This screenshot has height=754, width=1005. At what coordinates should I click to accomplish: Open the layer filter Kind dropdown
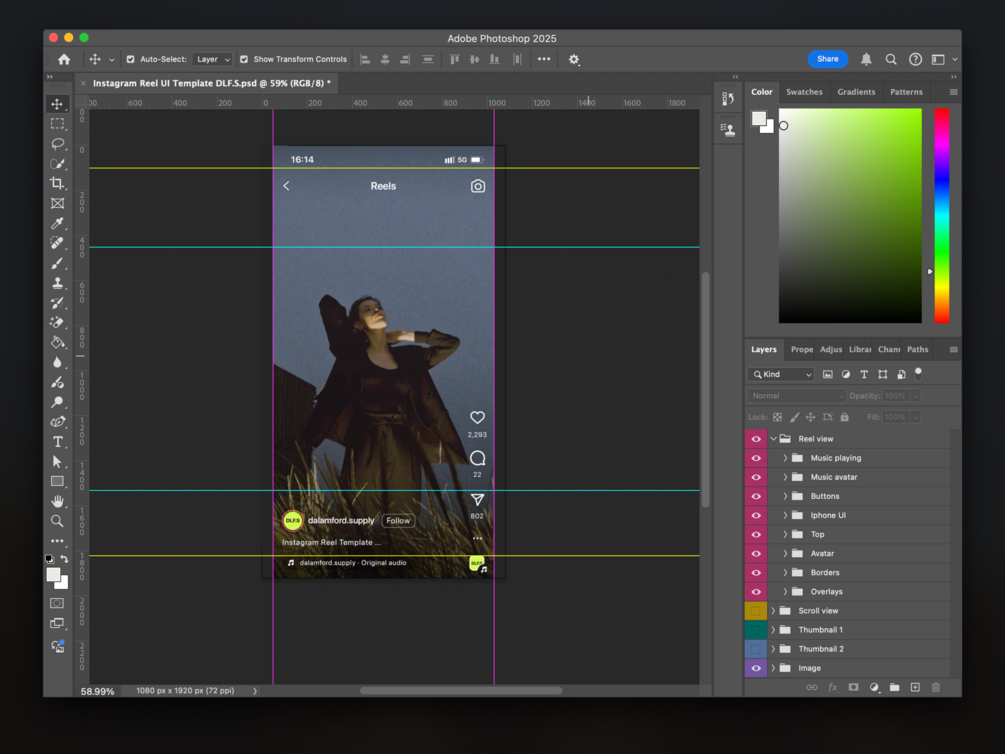pos(781,374)
